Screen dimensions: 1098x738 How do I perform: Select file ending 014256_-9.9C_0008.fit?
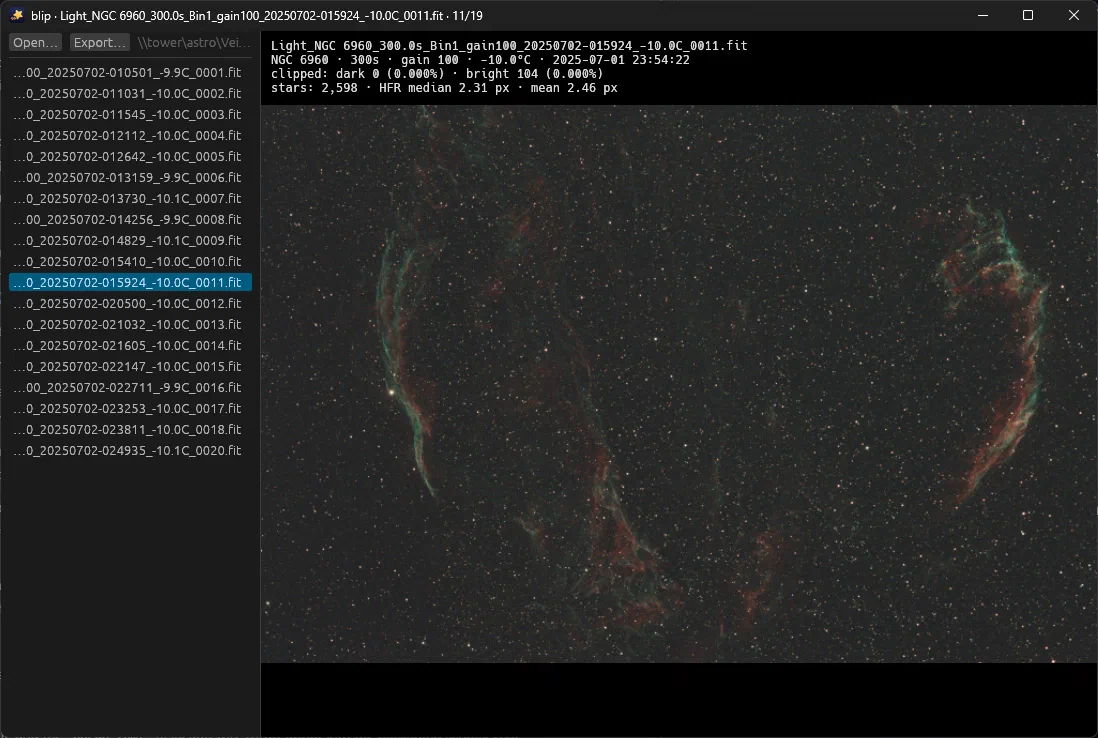pos(130,219)
